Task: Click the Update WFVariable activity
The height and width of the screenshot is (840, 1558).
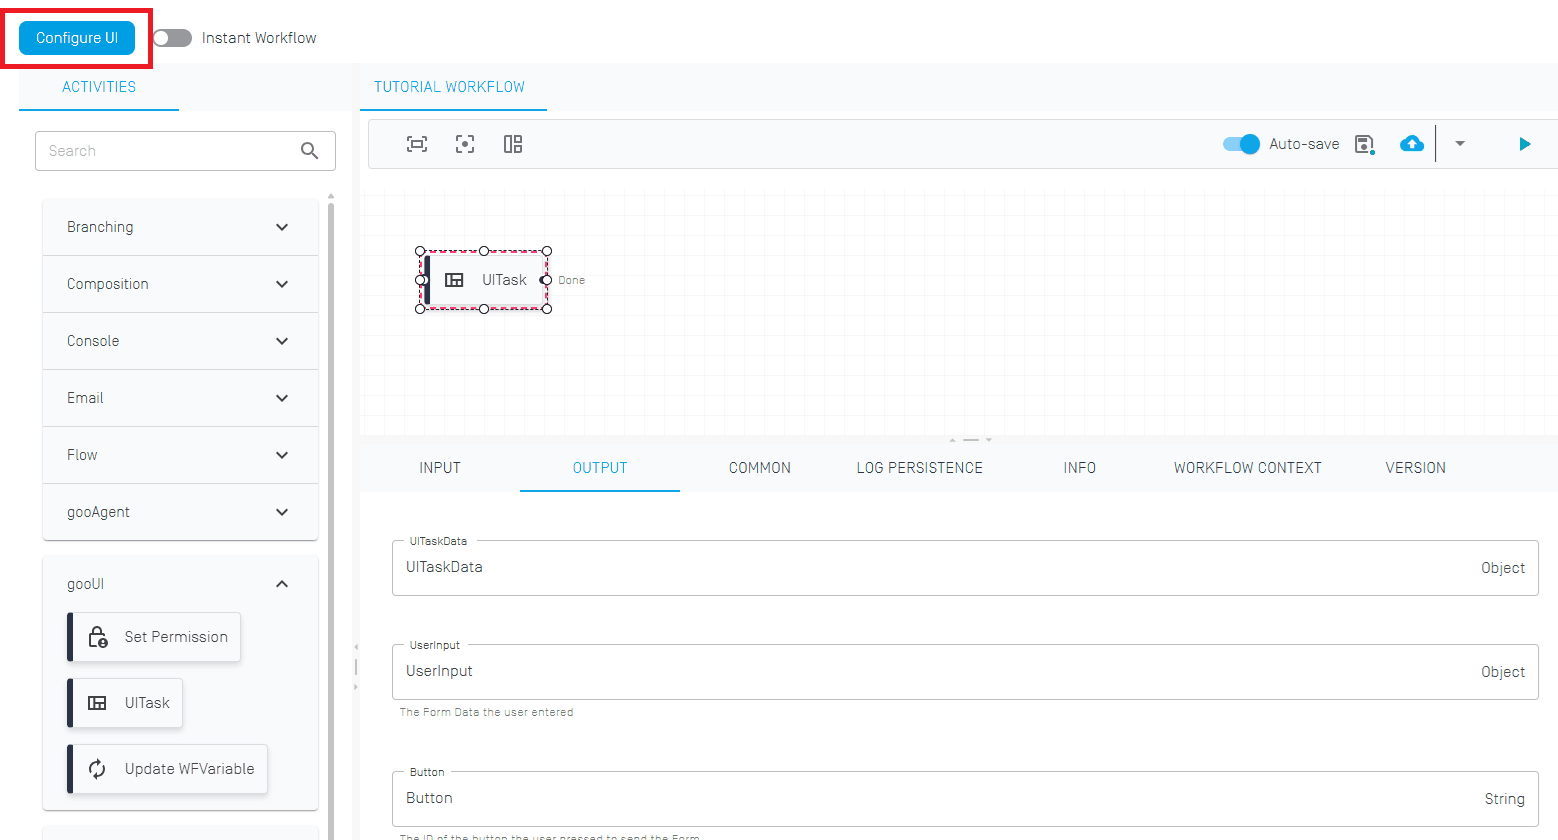Action: point(168,769)
